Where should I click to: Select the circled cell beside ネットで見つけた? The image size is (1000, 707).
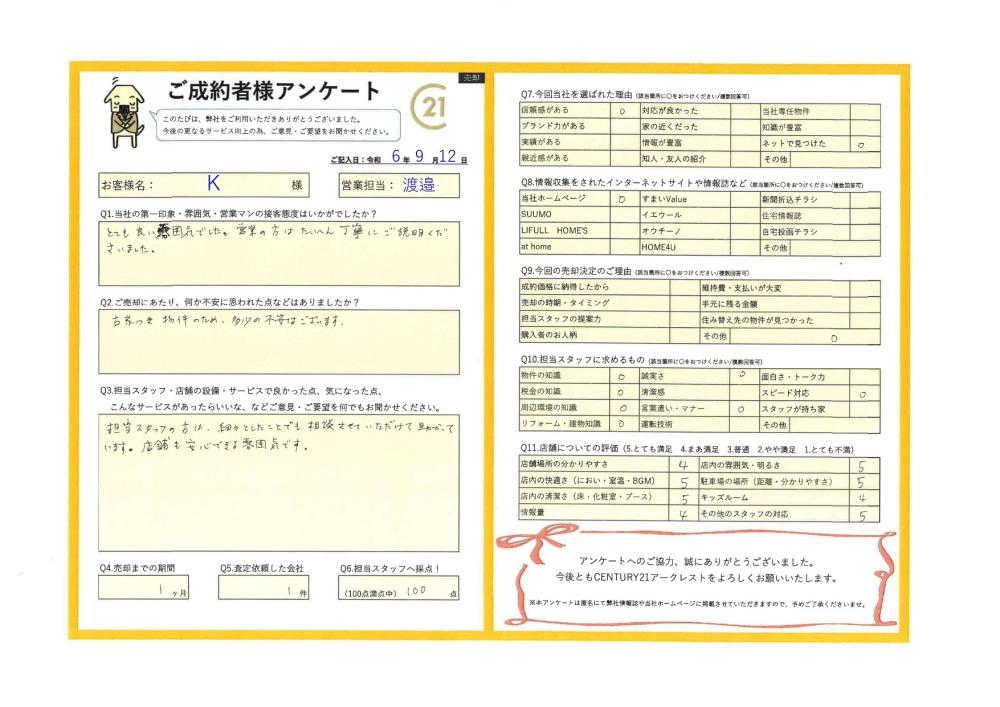[x=865, y=144]
